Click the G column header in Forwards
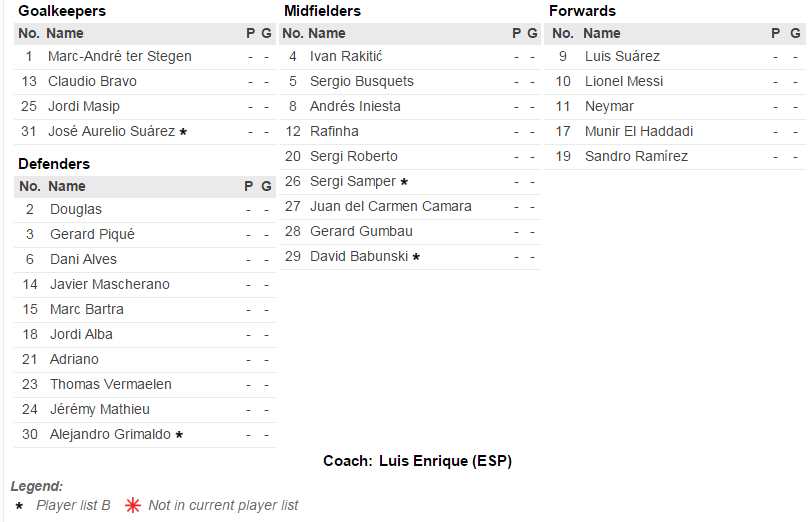Screen dimensions: 810x522 (795, 33)
